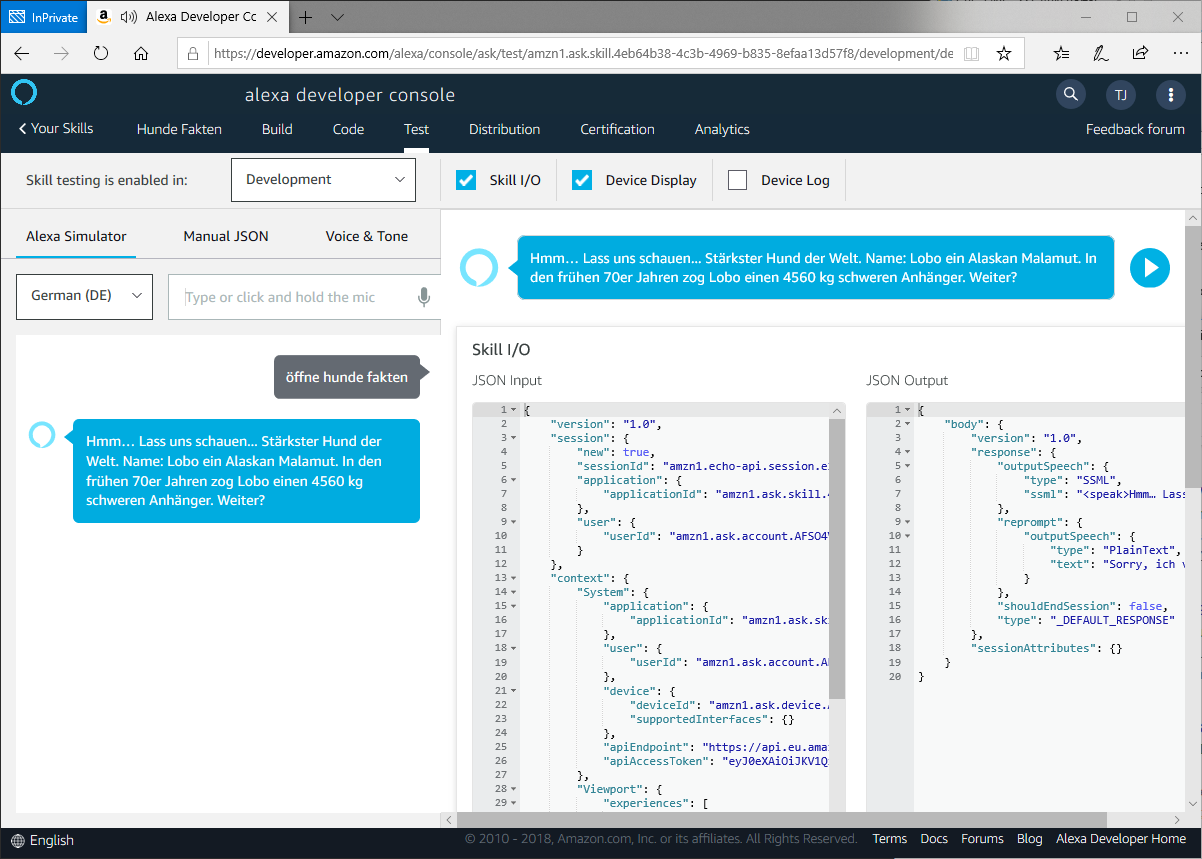Screen dimensions: 1202x859
Task: Switch to the Manual JSON tab
Action: point(226,236)
